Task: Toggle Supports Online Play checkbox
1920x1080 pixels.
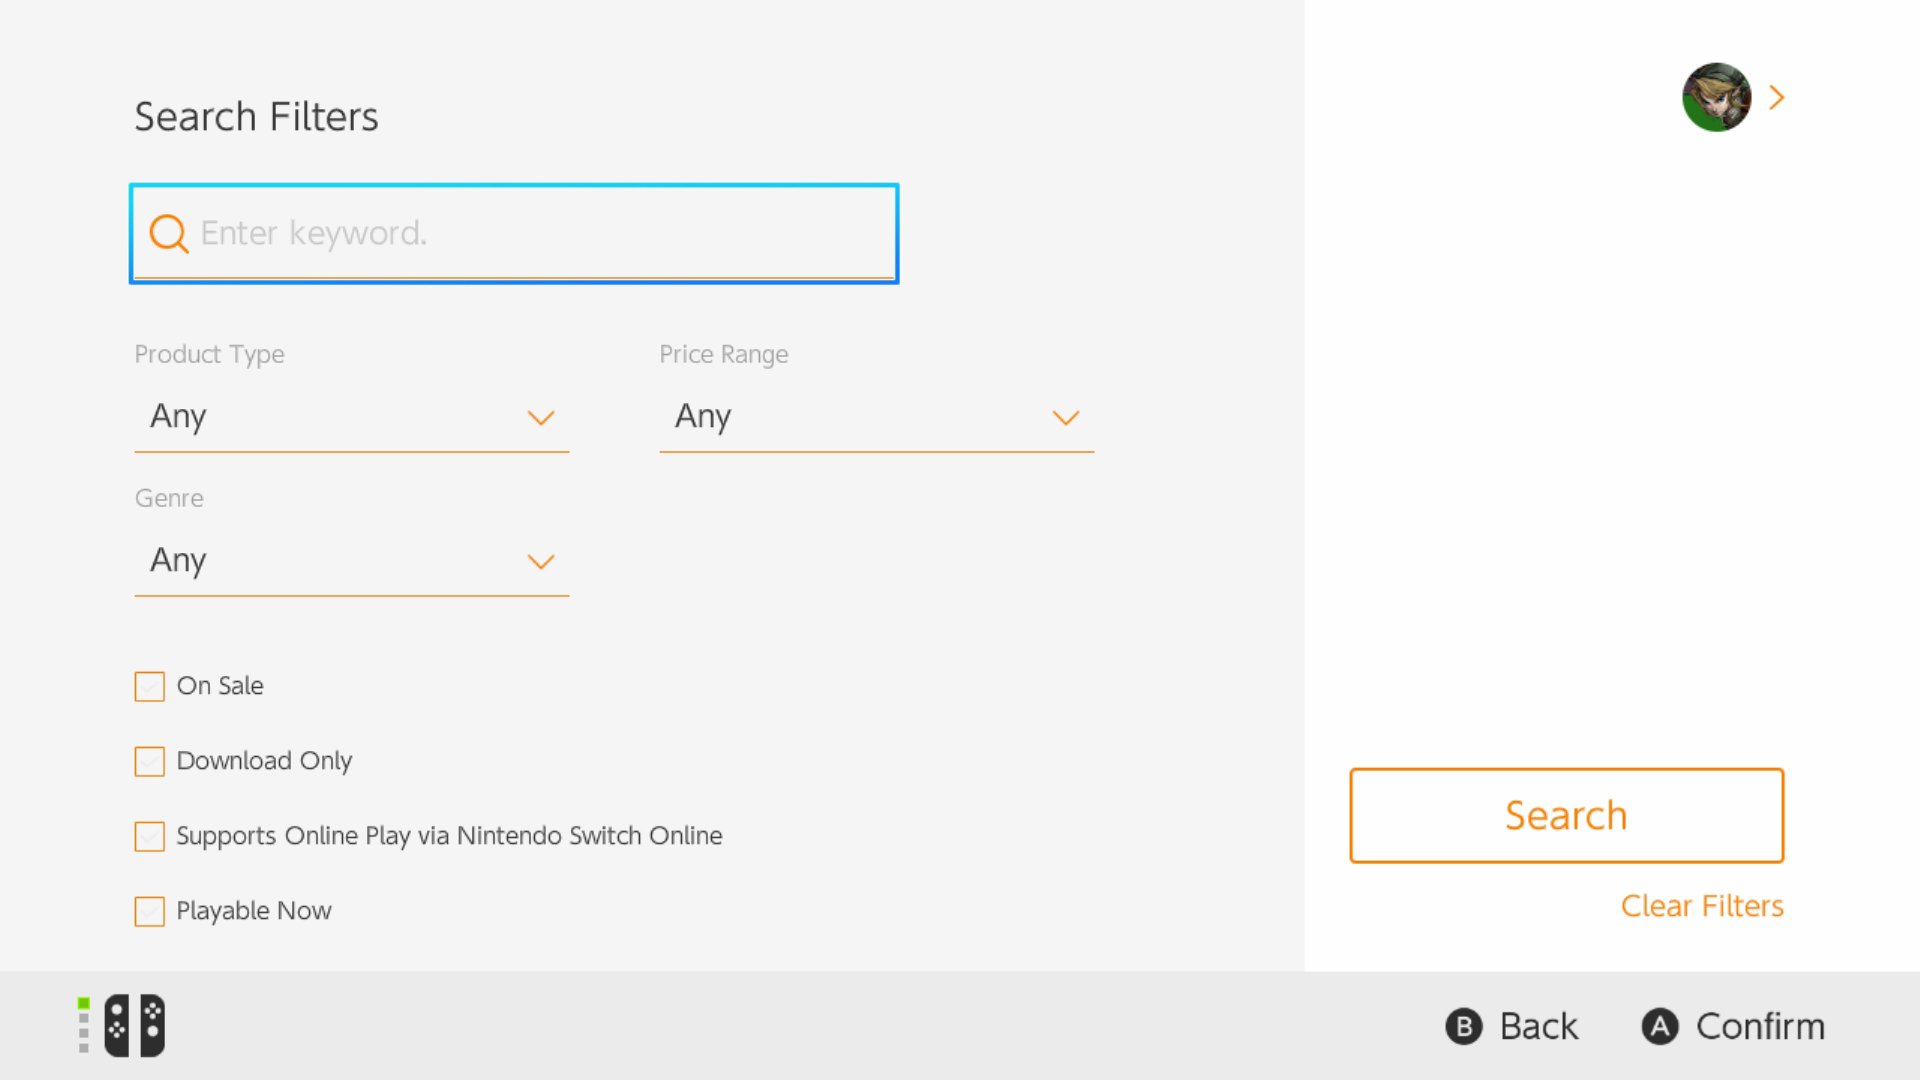Action: coord(150,837)
